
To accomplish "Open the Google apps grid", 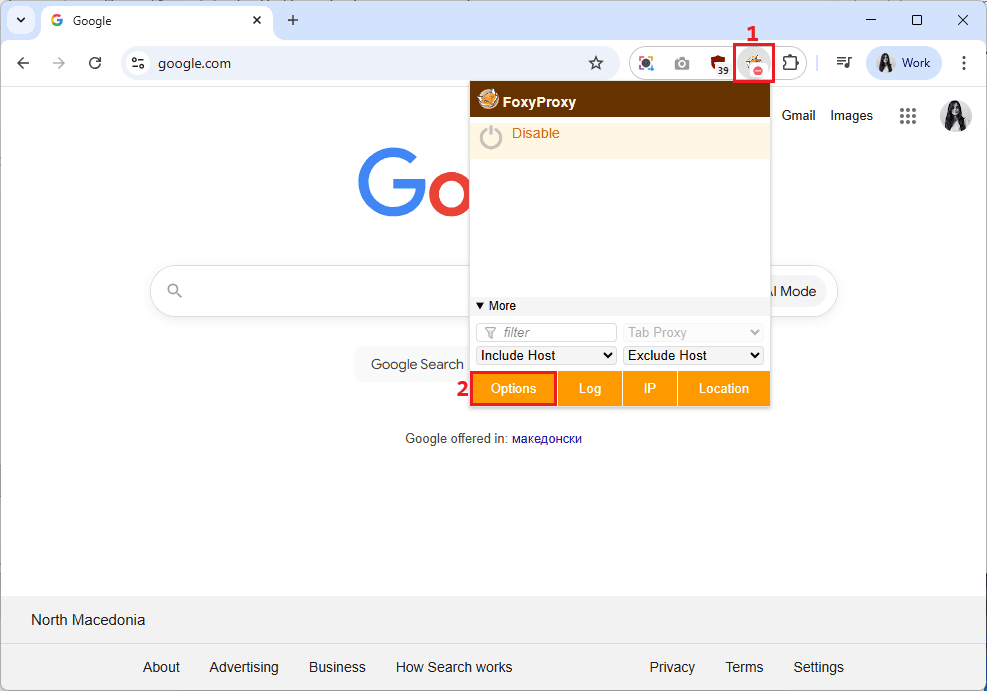I will pyautogui.click(x=907, y=116).
